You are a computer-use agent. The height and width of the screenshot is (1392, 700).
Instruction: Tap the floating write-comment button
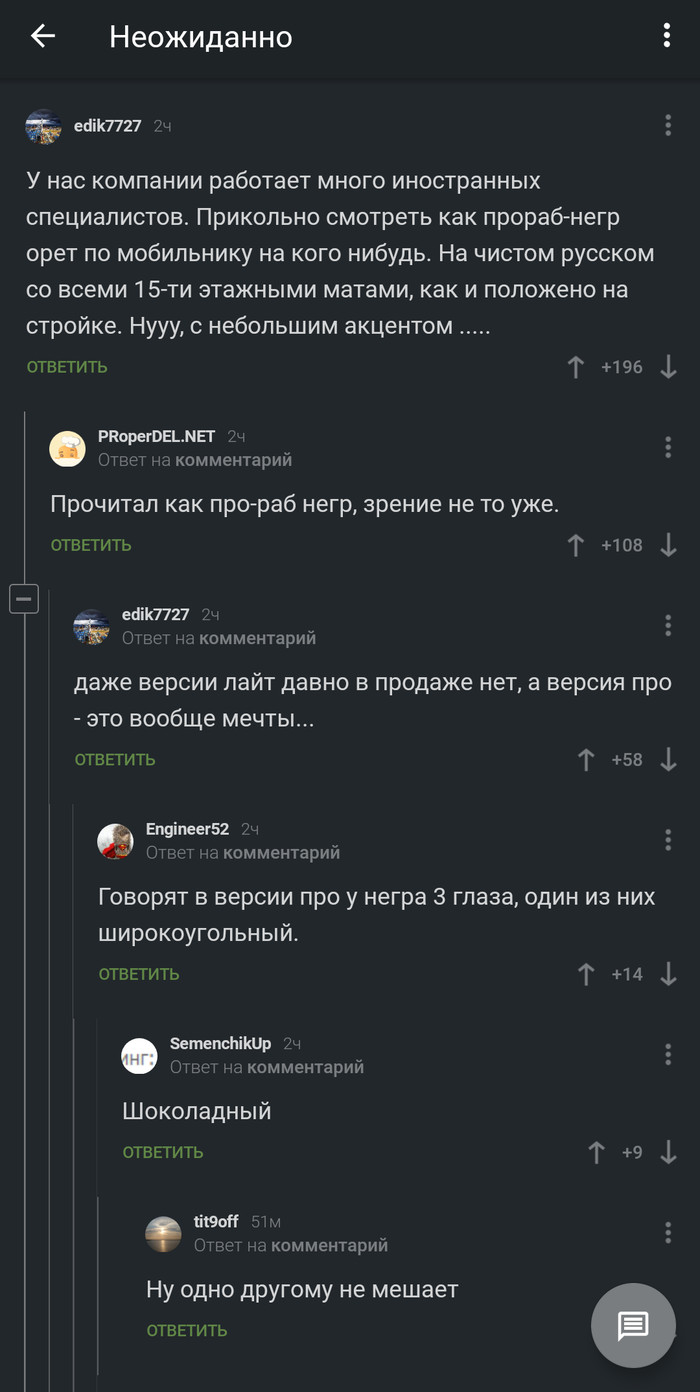pos(633,1326)
